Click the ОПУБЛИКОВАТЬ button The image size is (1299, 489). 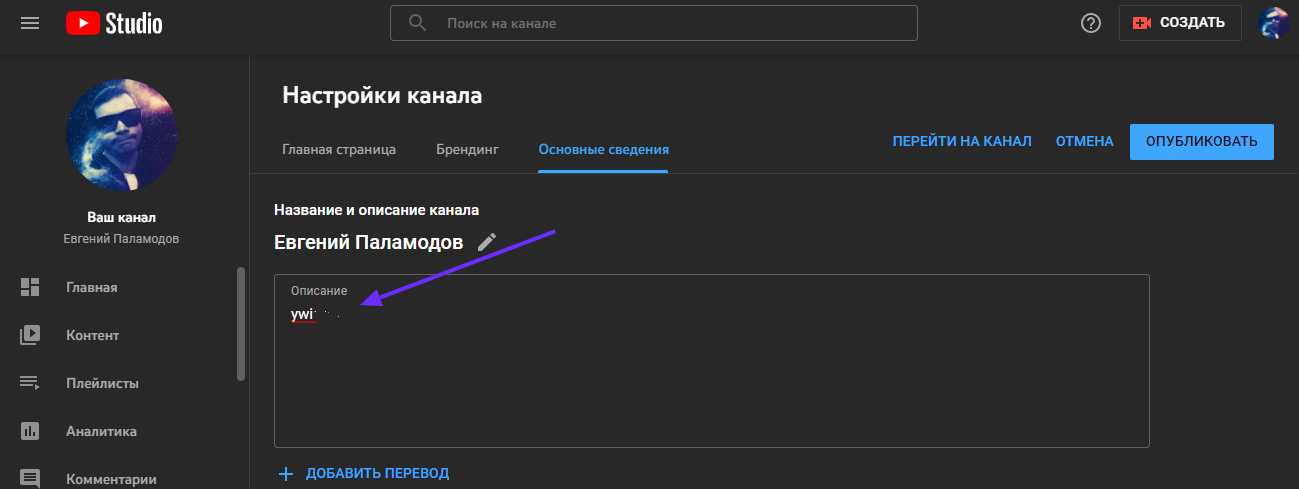click(x=1201, y=142)
